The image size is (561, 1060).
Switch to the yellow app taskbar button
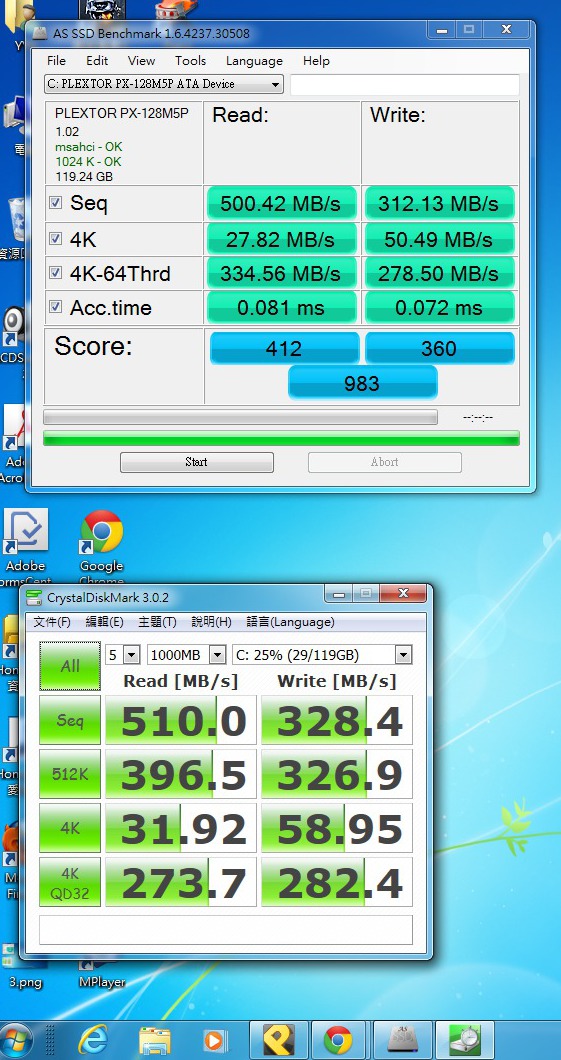pos(276,1041)
